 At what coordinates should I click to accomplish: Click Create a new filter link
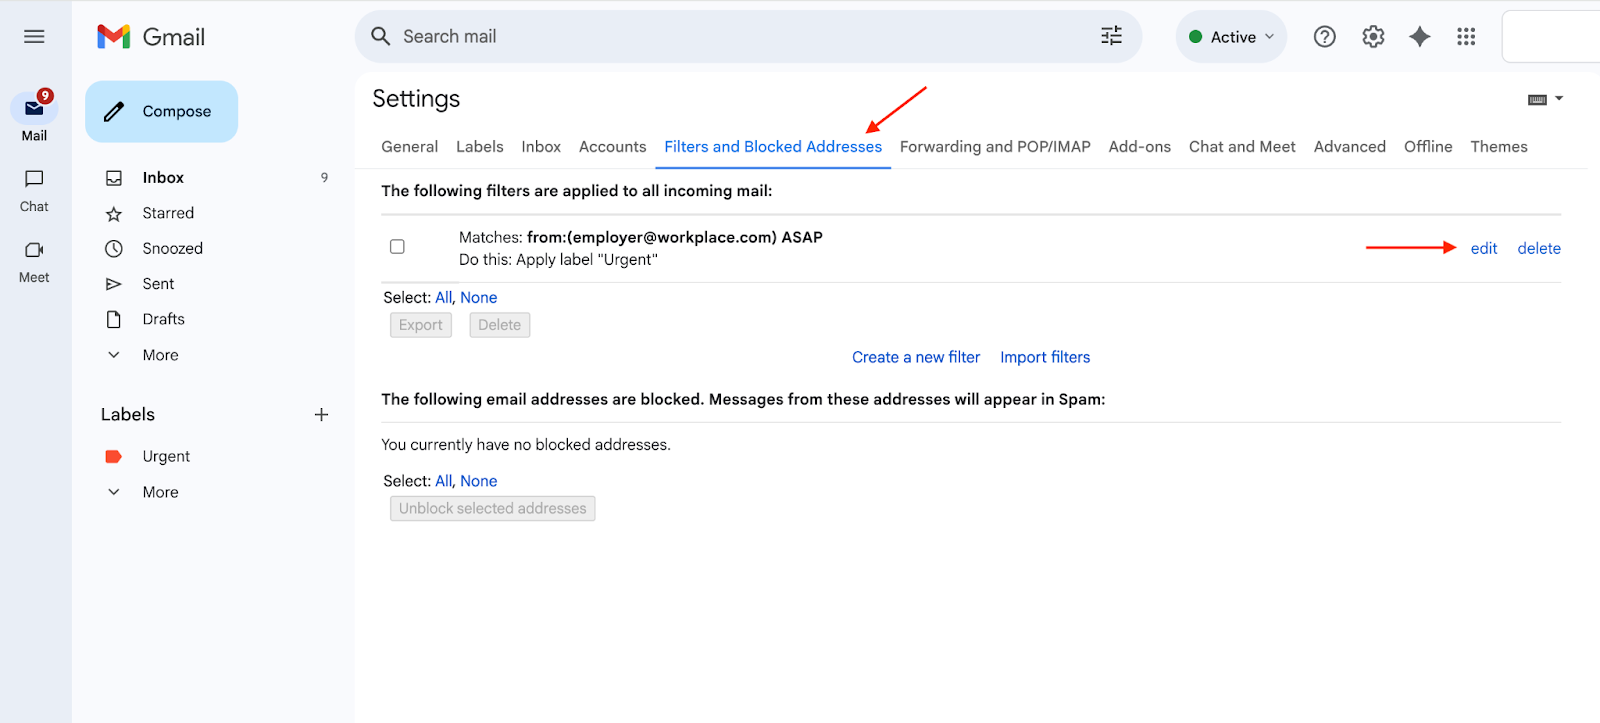(915, 358)
